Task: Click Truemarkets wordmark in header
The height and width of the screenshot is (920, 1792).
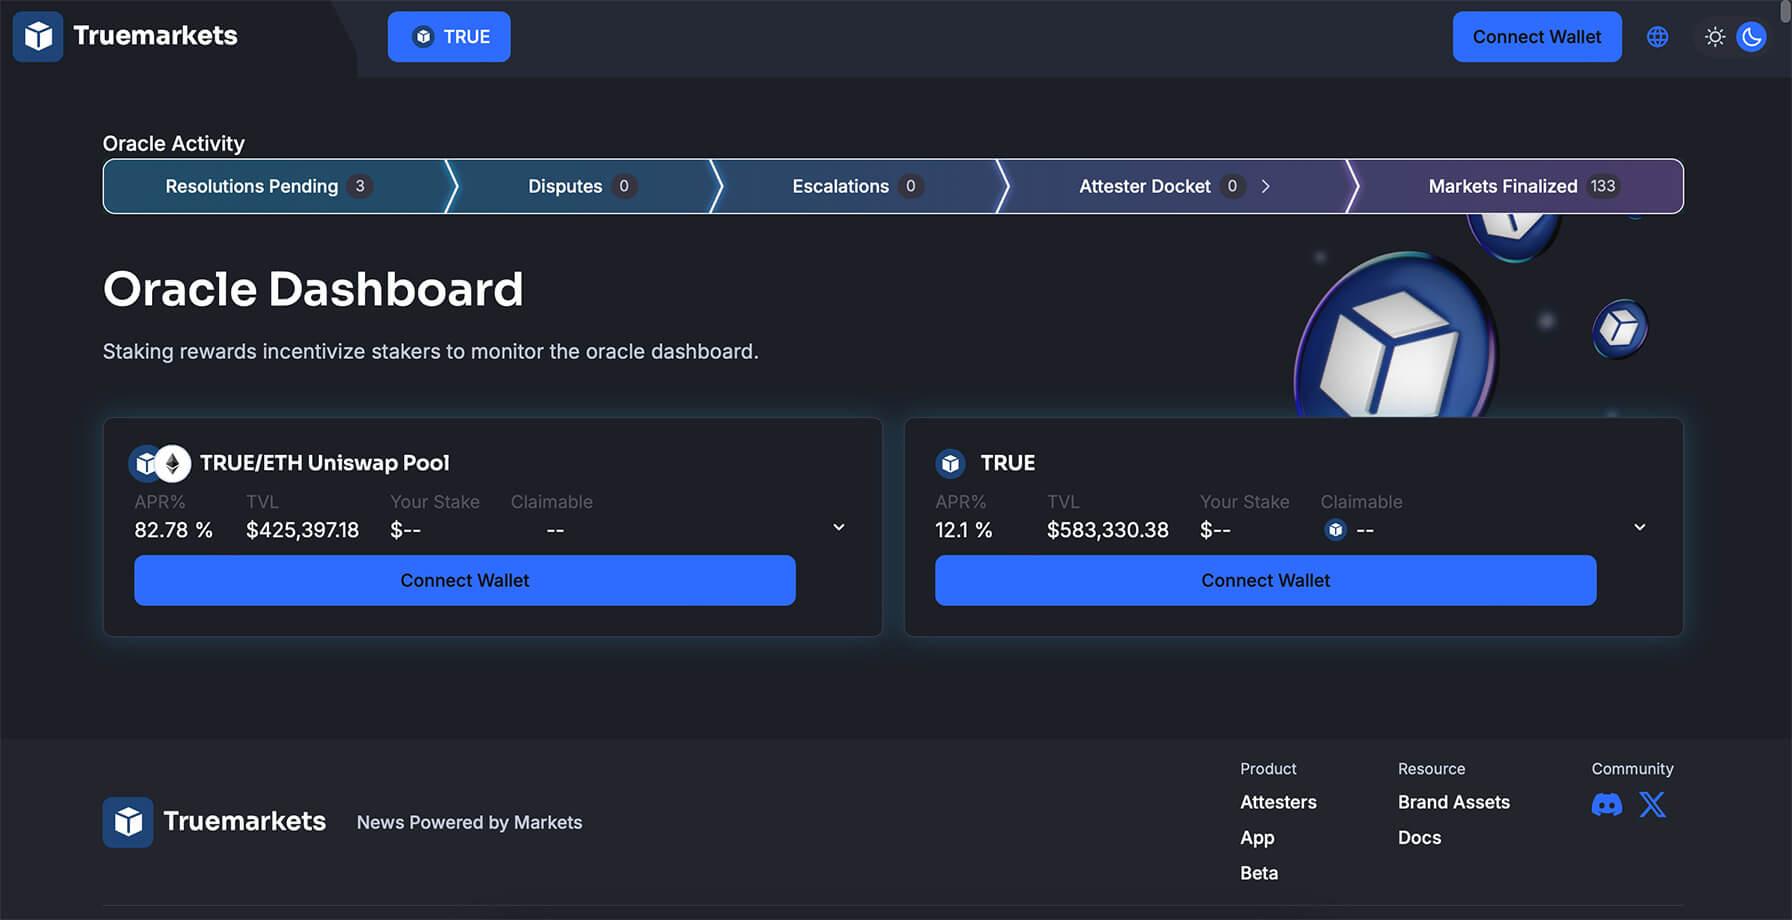Action: [155, 36]
